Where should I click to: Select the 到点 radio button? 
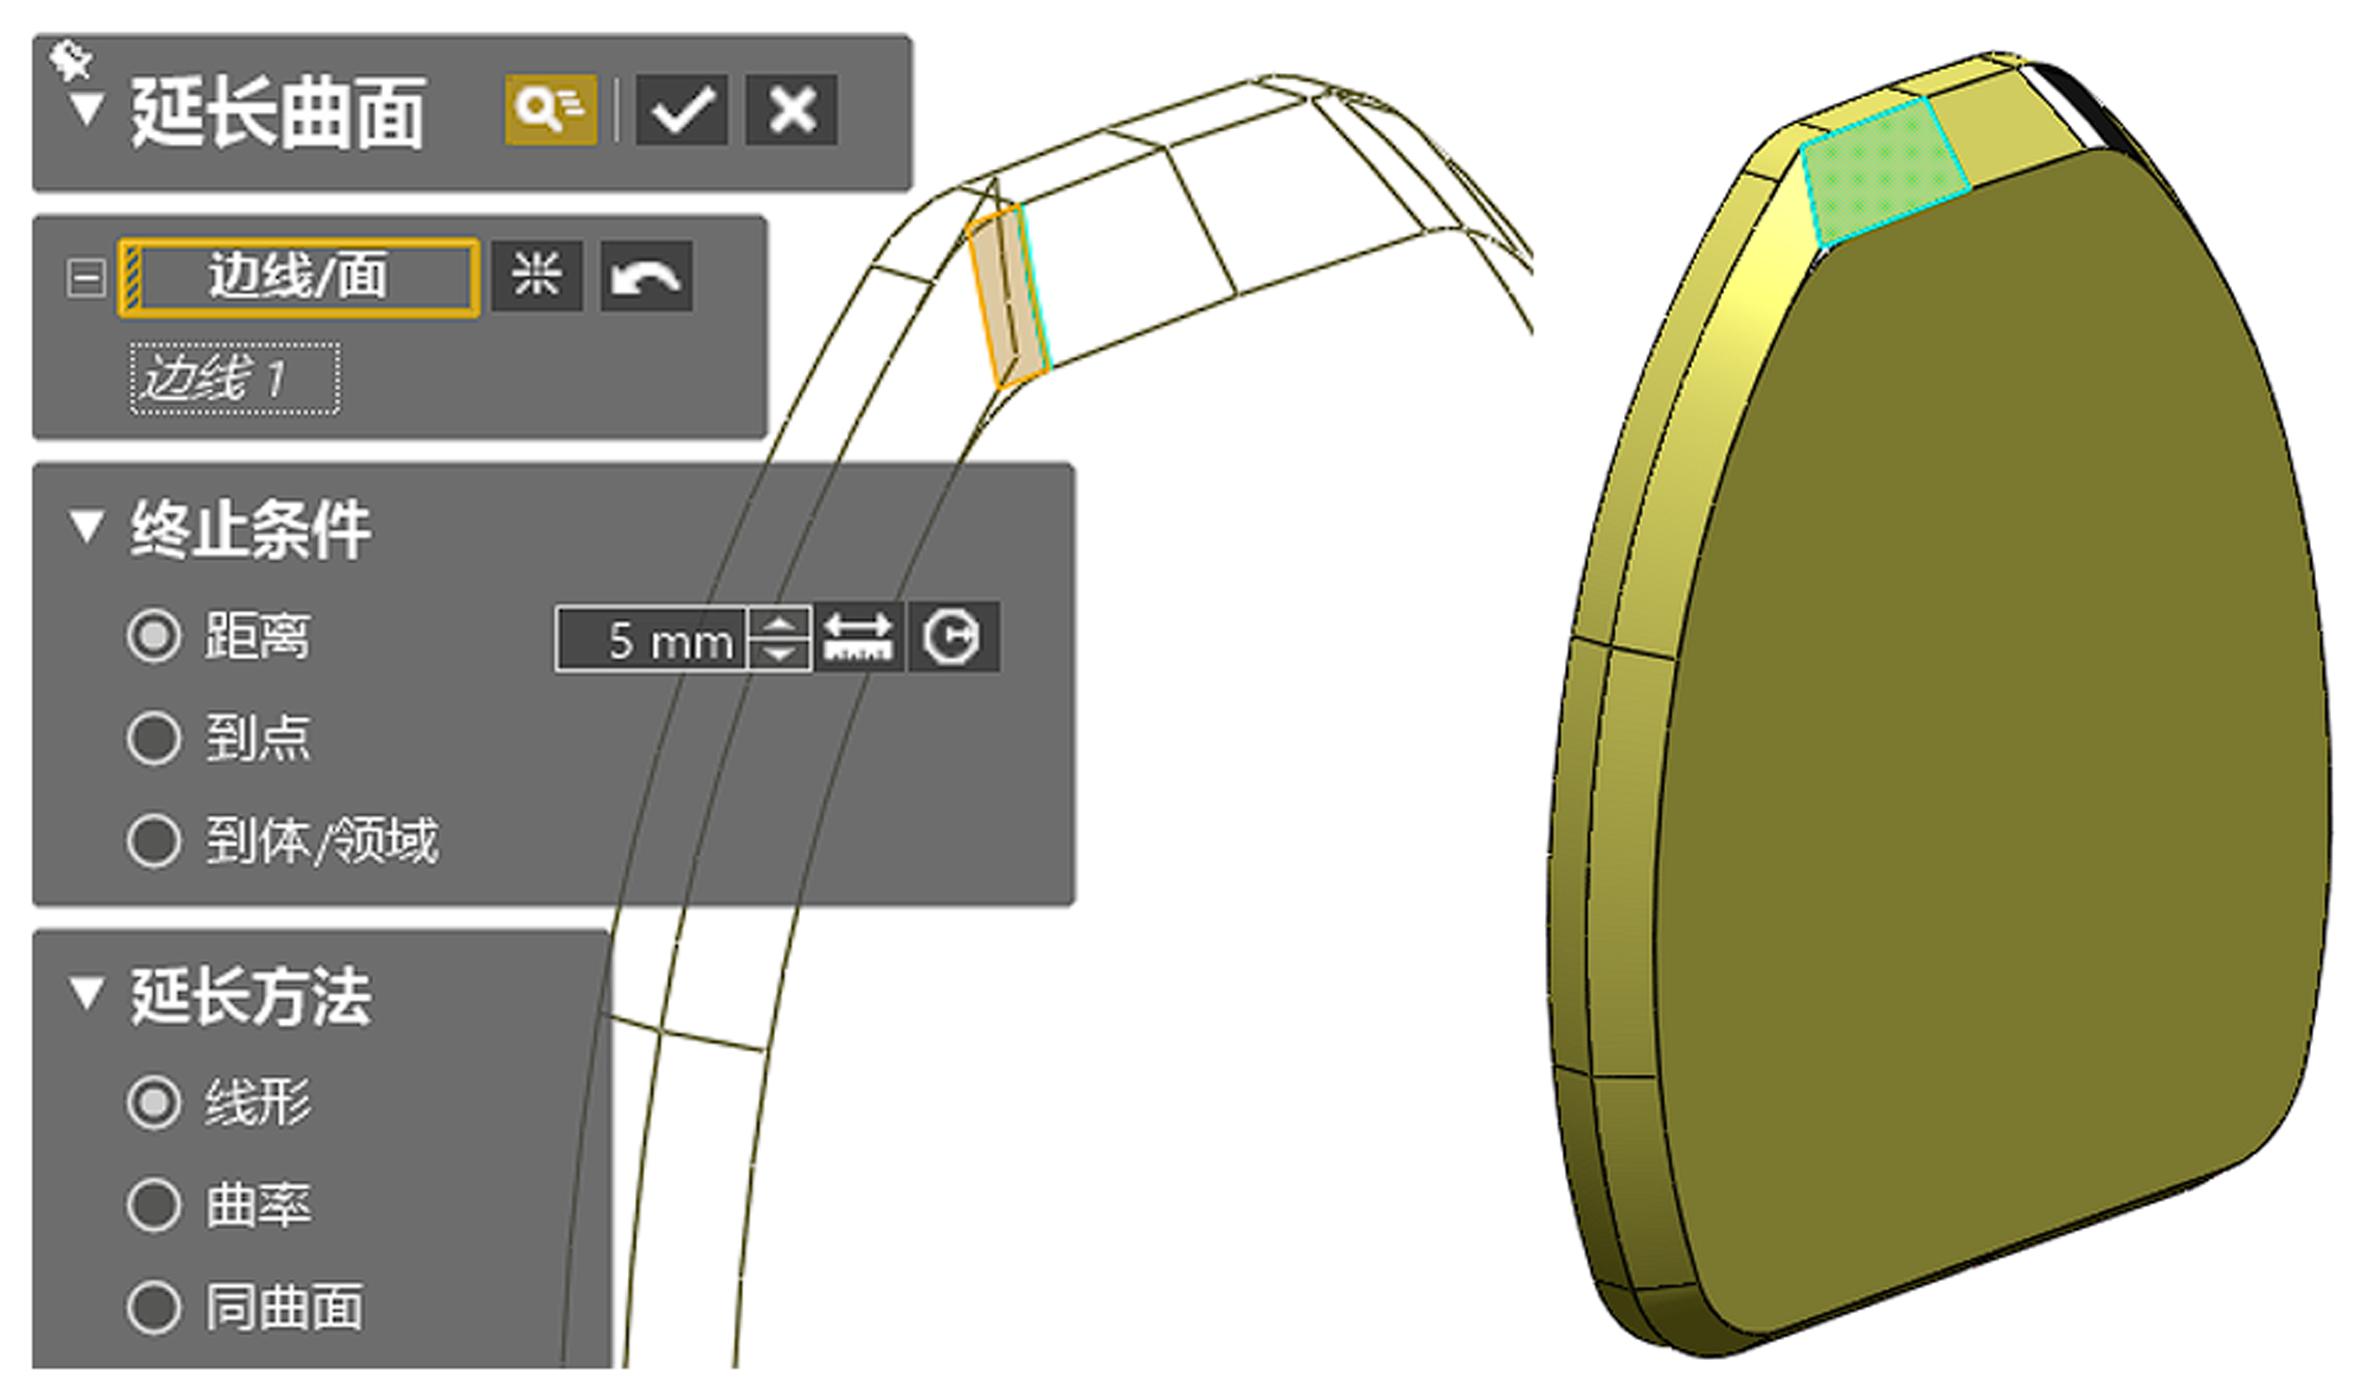coord(154,738)
